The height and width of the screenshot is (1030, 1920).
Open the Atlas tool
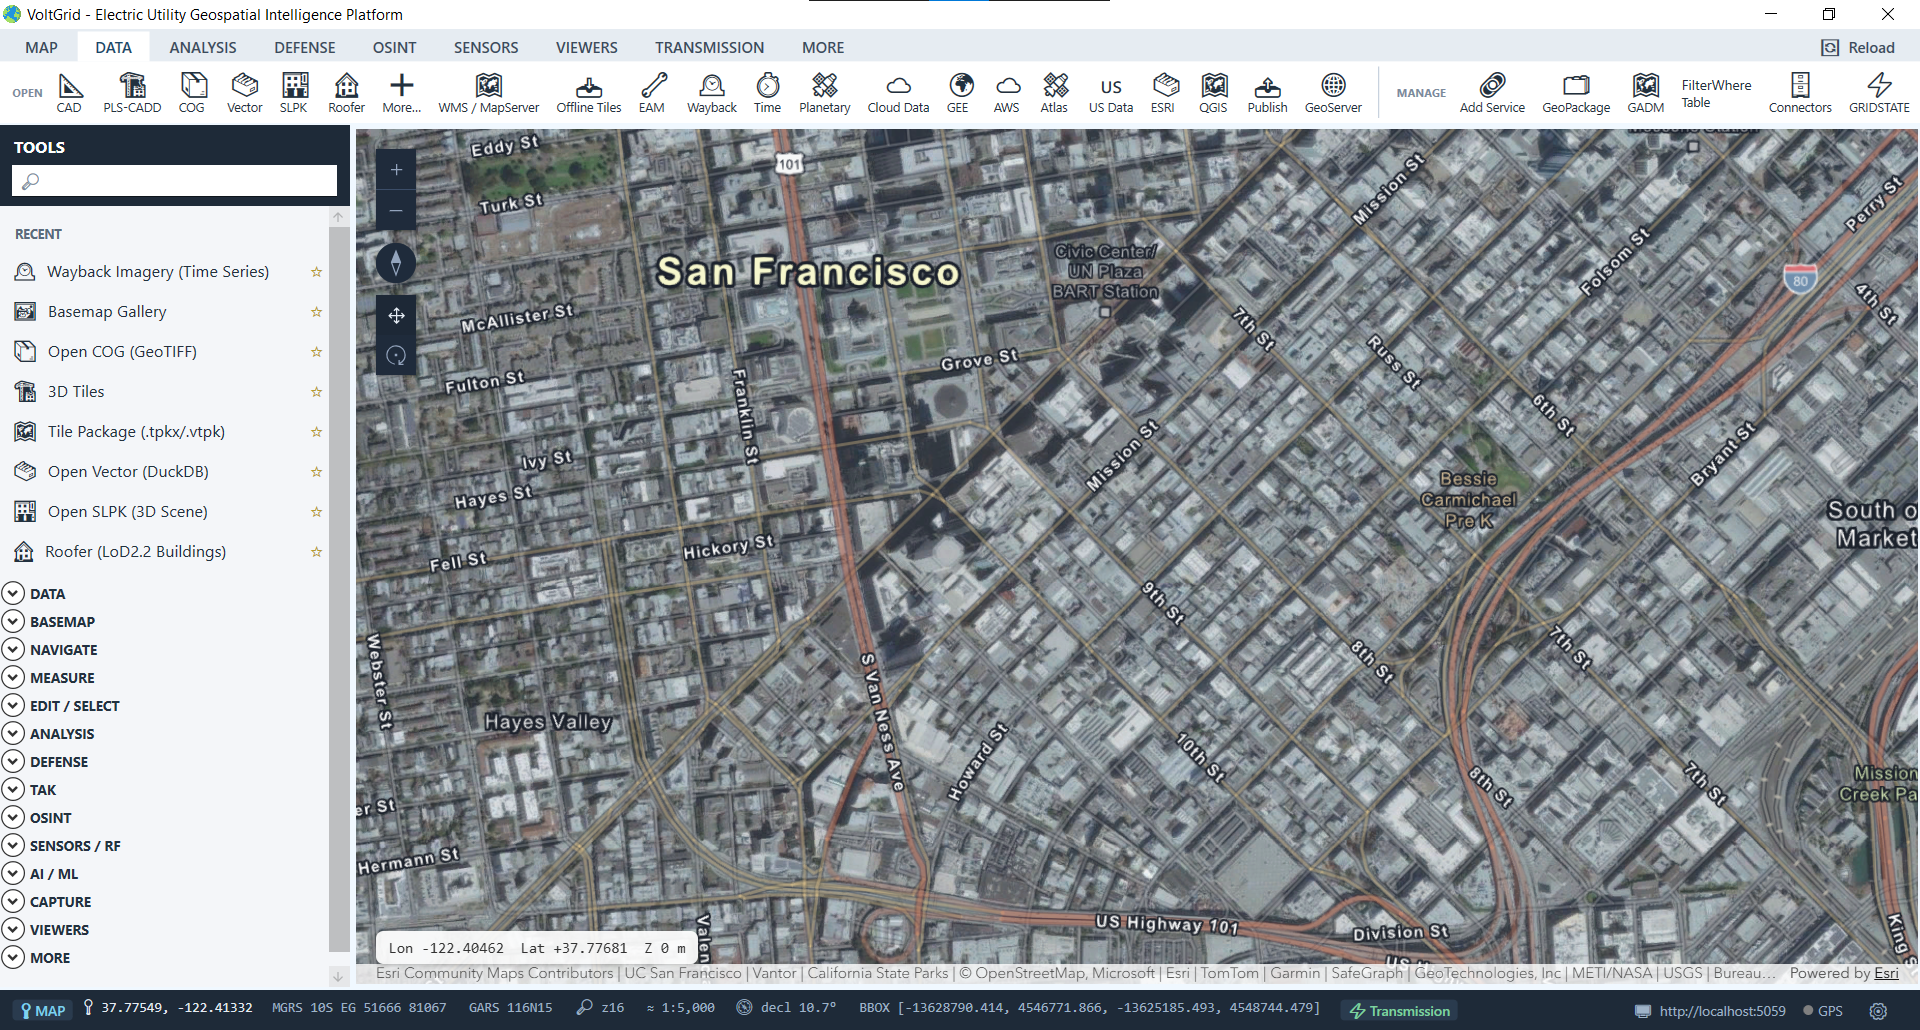[x=1054, y=93]
